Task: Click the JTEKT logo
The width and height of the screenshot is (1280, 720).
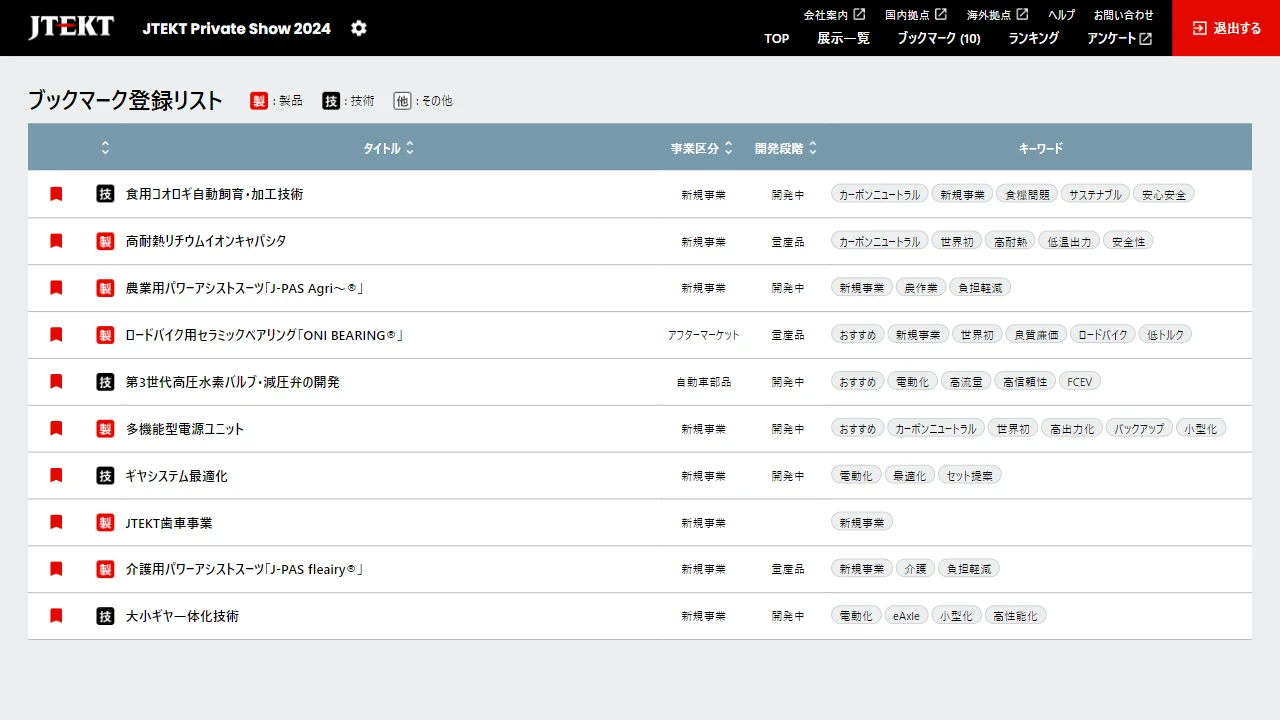Action: coord(71,27)
